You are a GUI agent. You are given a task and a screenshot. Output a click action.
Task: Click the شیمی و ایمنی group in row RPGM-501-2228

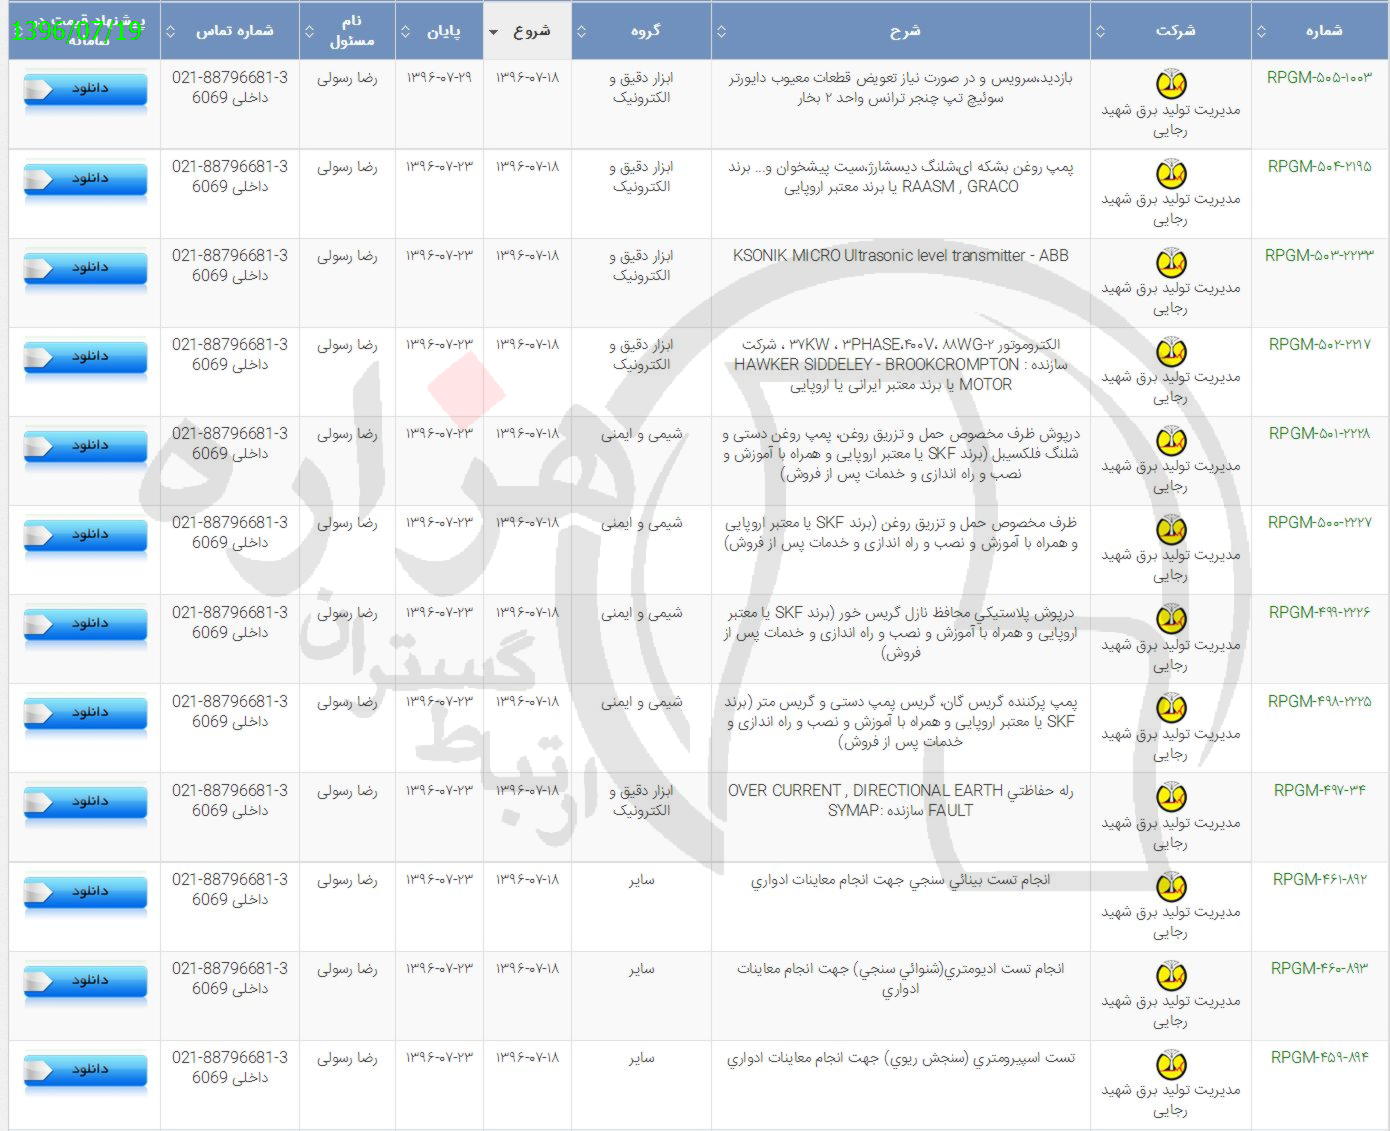(x=641, y=433)
